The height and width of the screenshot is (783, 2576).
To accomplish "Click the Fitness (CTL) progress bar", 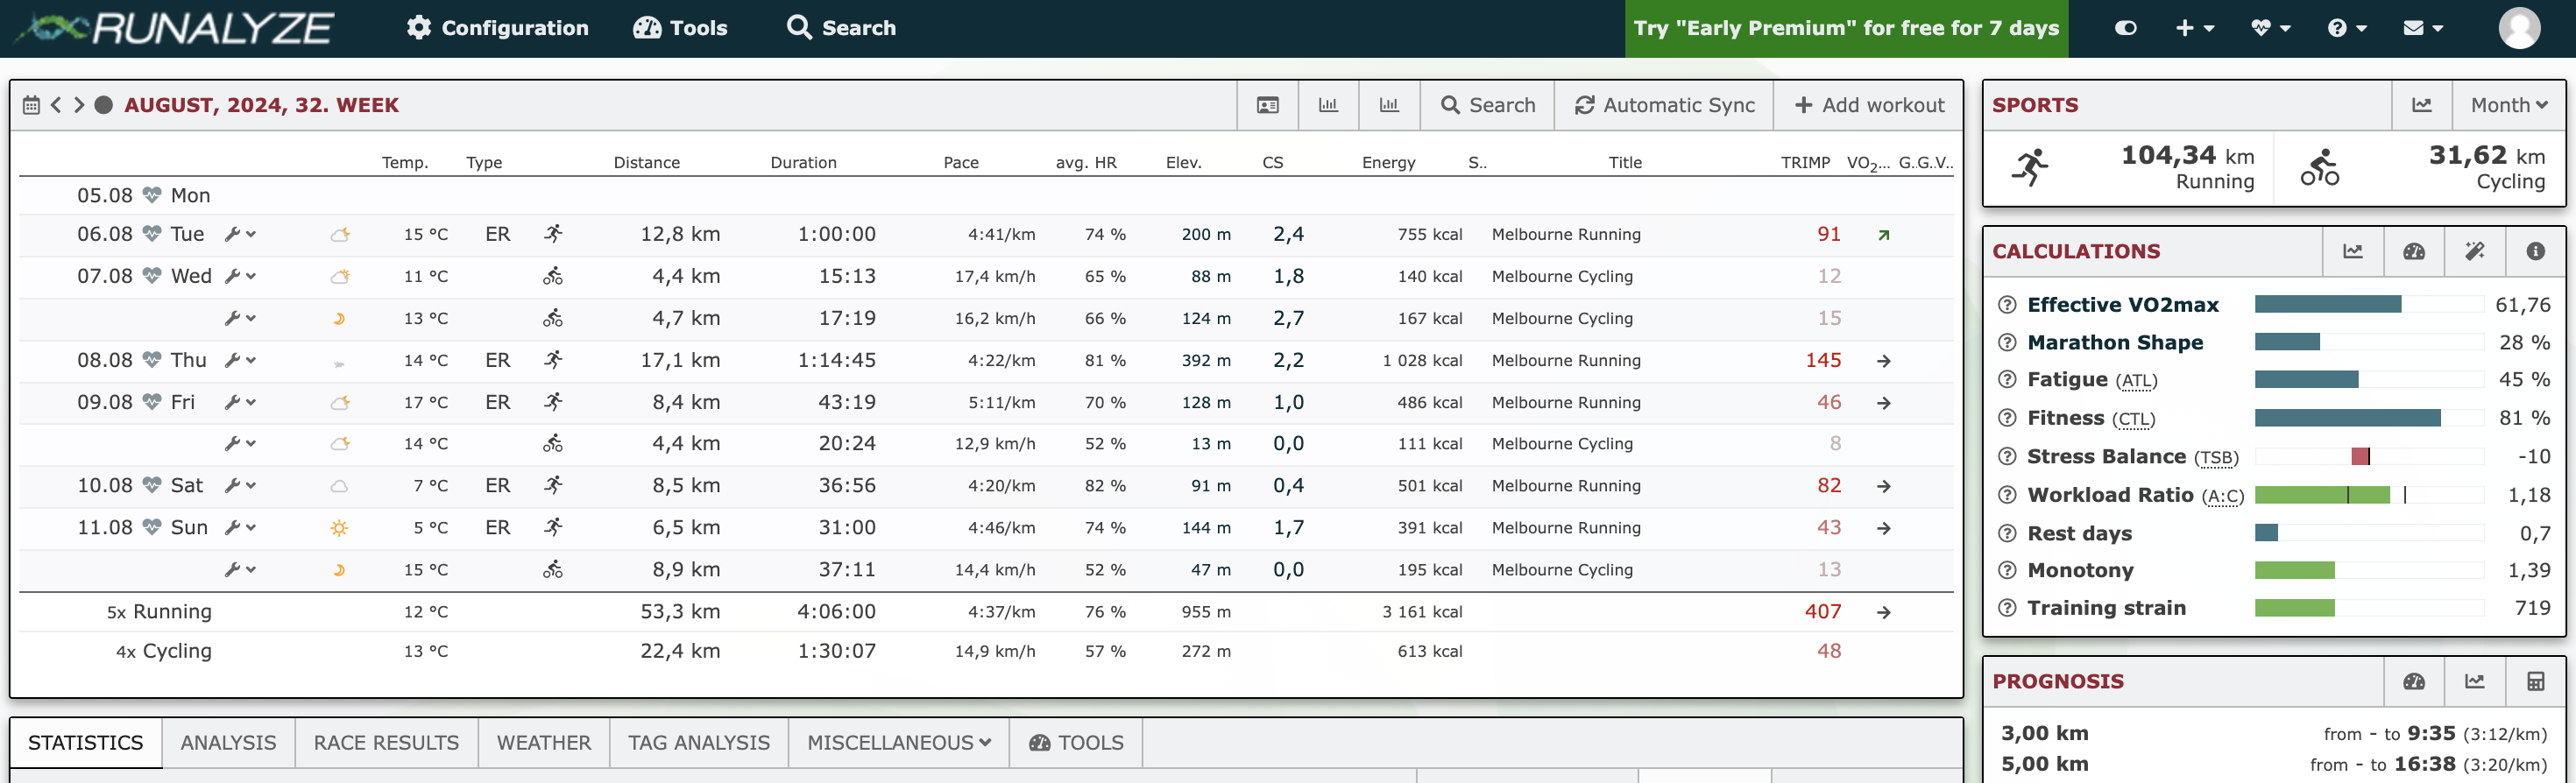I will 2369,418.
